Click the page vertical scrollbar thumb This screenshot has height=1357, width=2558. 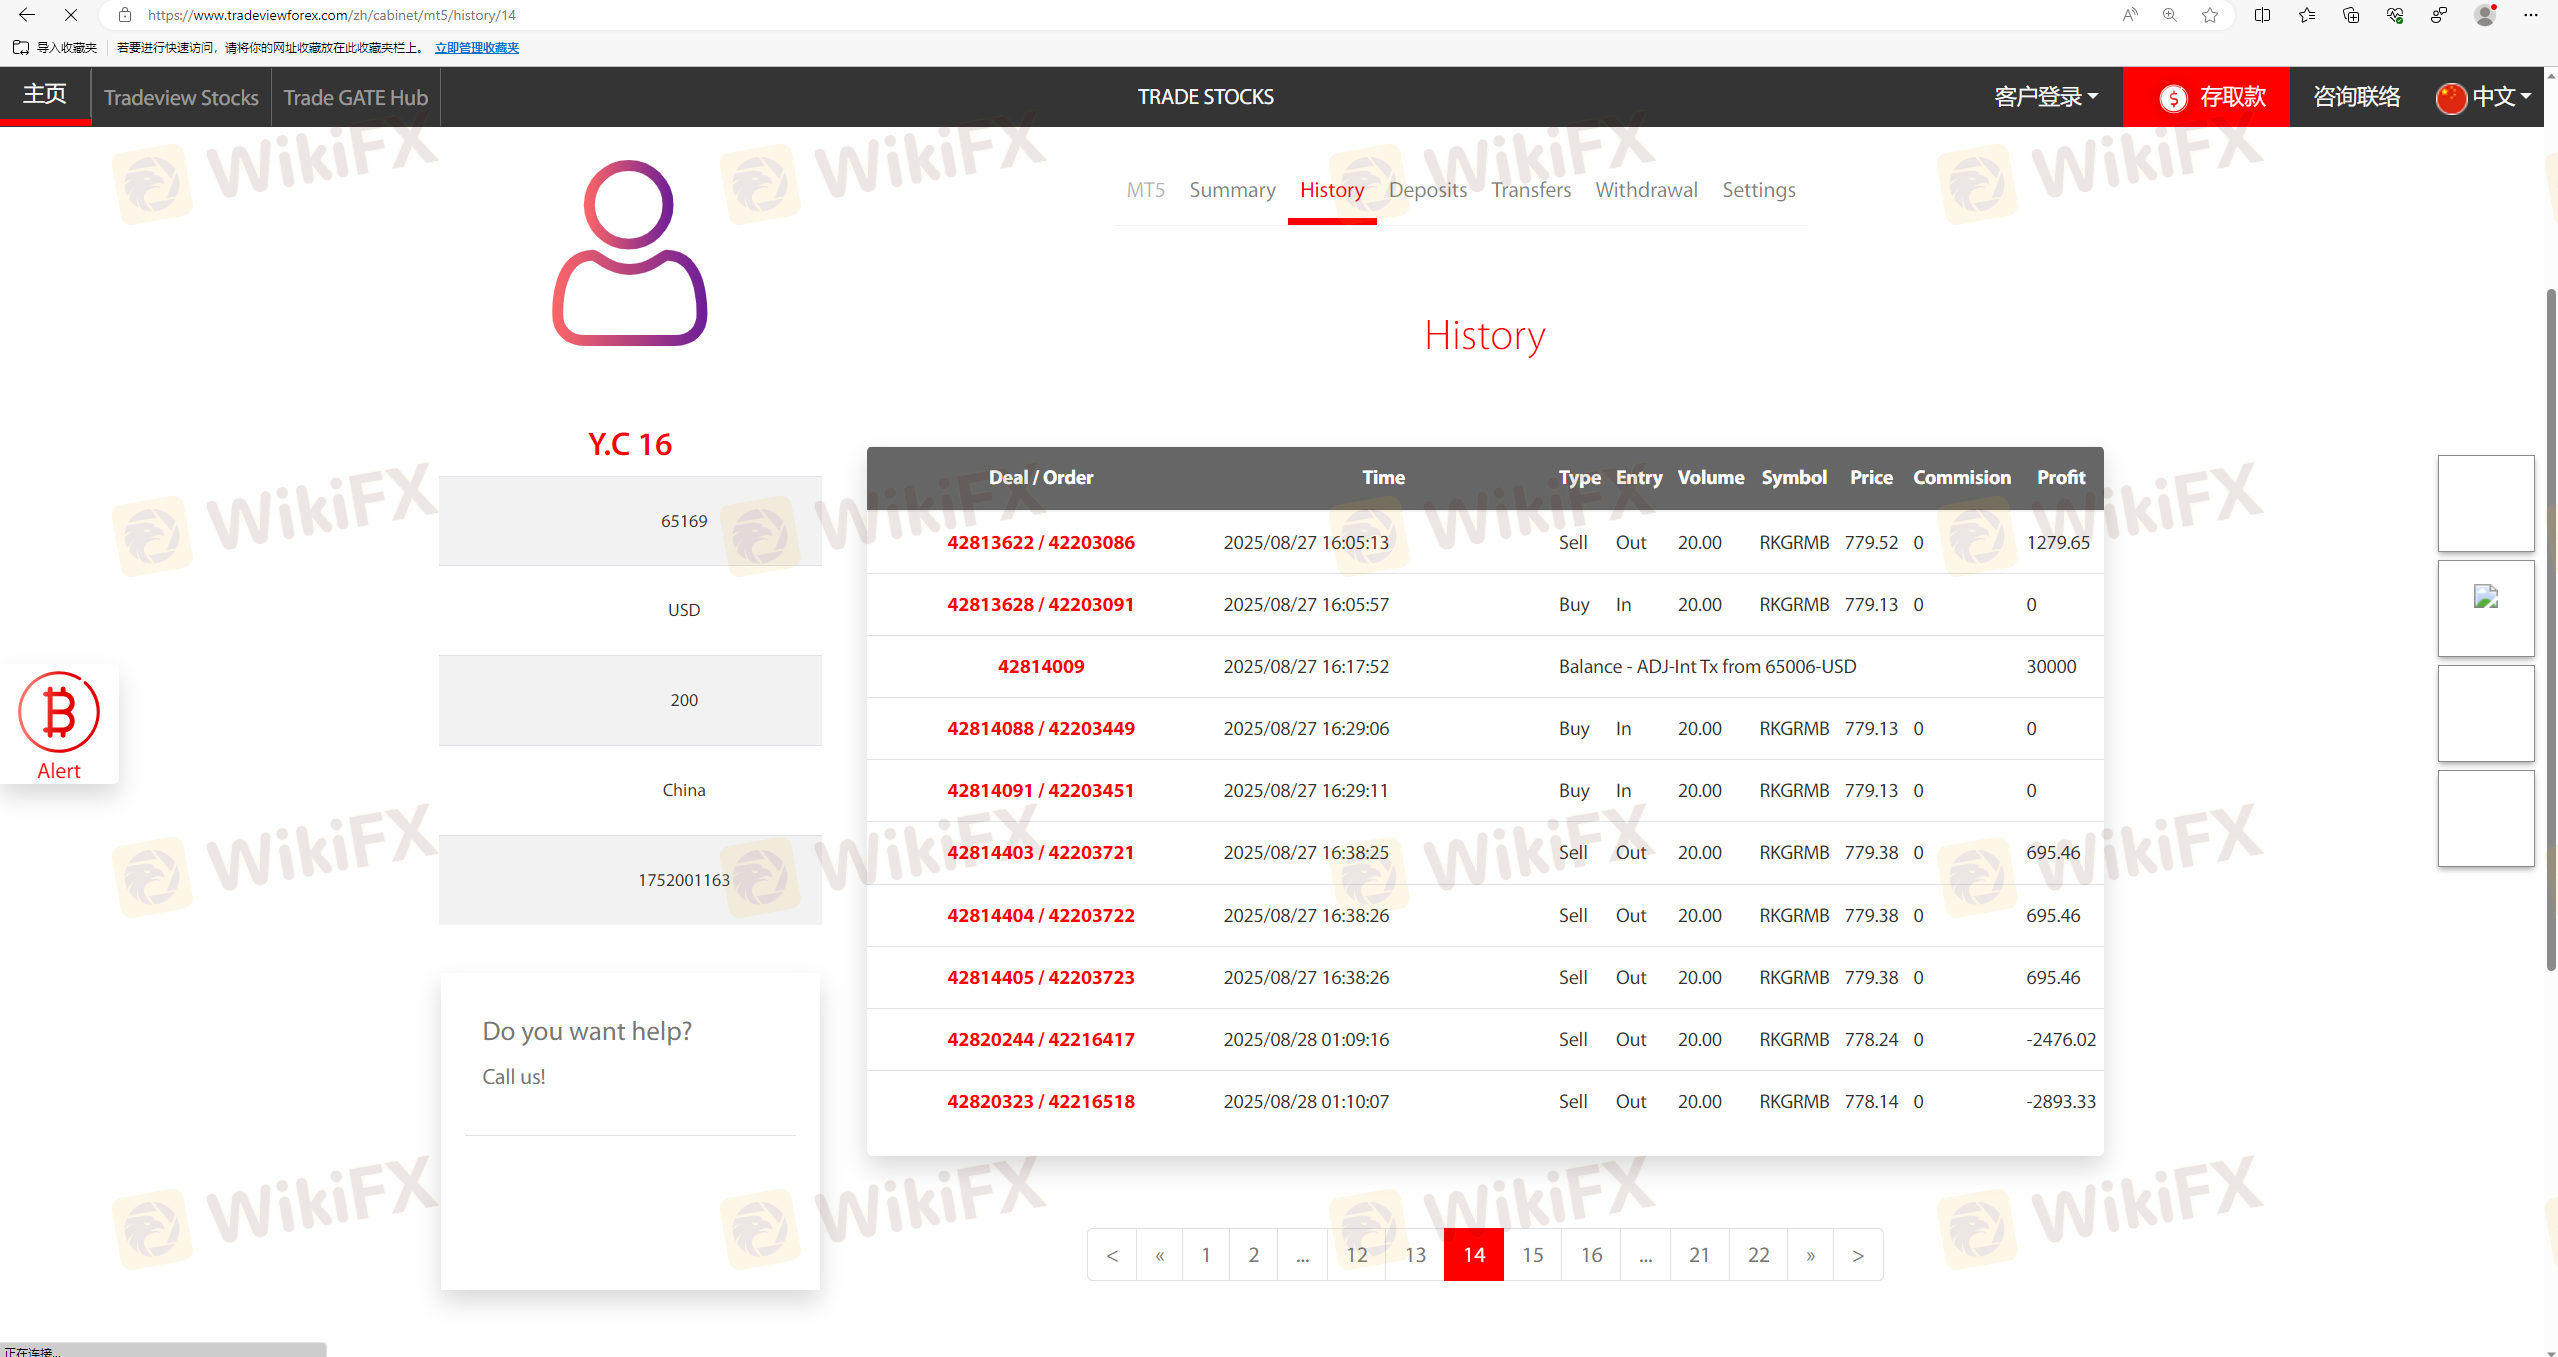[2550, 630]
